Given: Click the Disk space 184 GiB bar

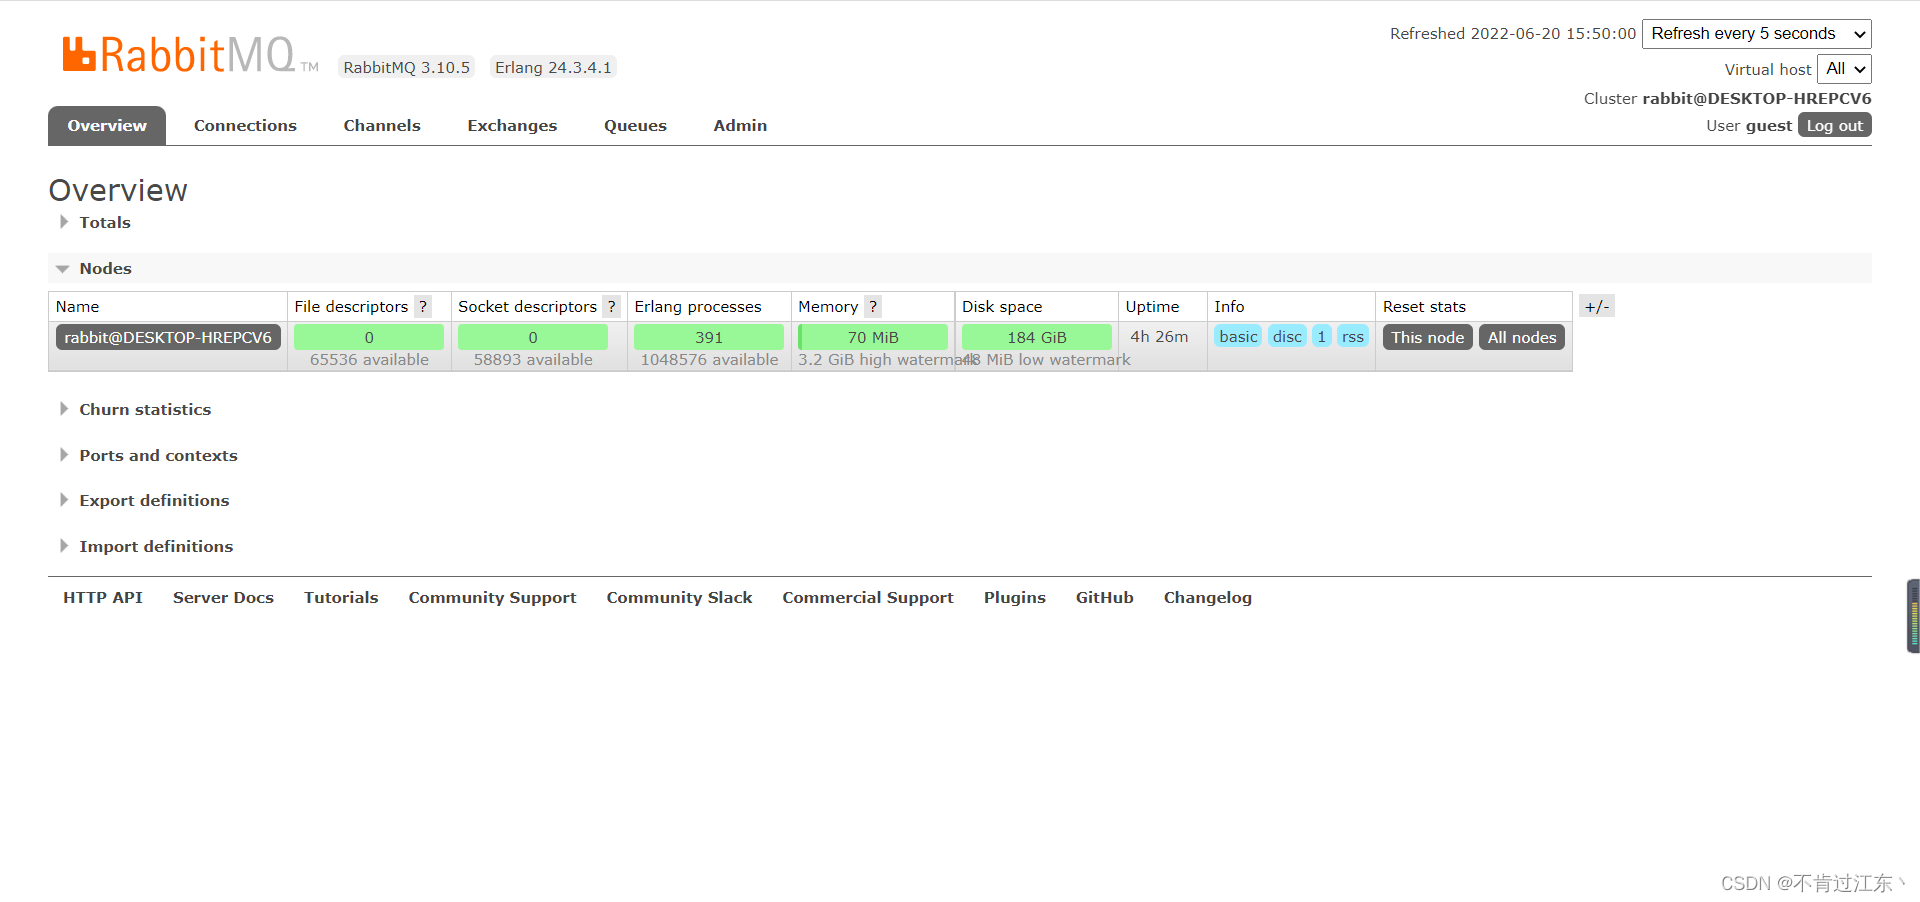Looking at the screenshot, I should click(1037, 337).
